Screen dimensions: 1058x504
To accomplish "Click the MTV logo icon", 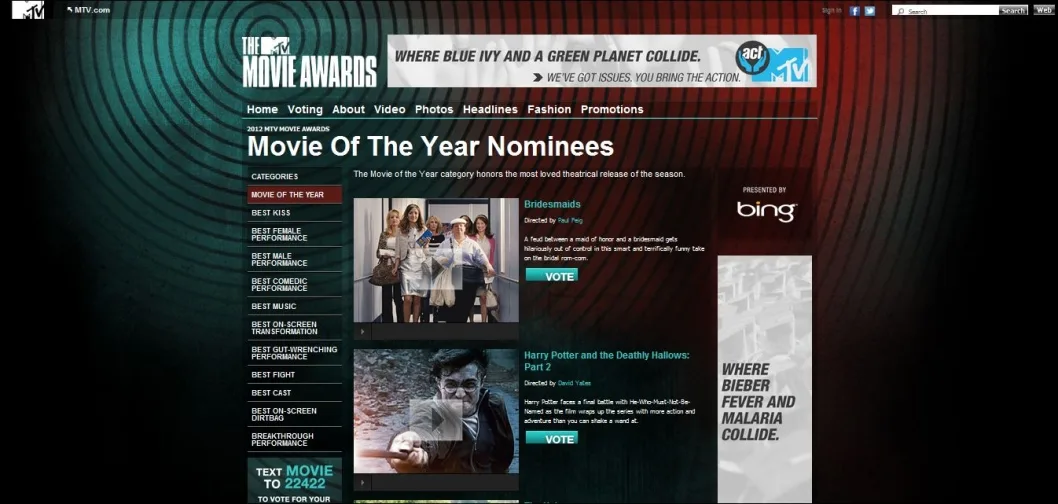I will [x=28, y=10].
